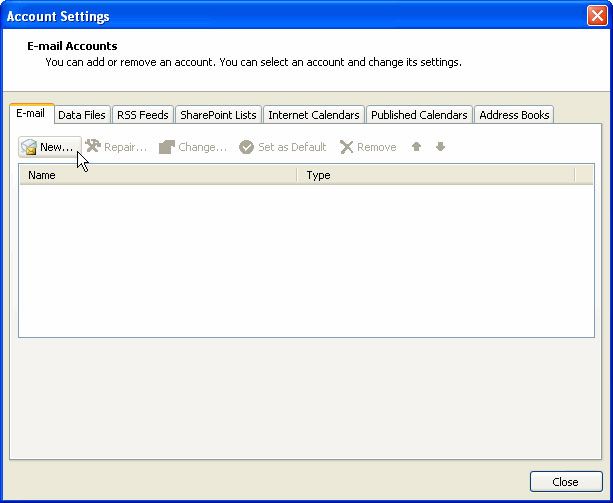
Task: Go to the SharePoint Lists tab
Action: coord(218,115)
